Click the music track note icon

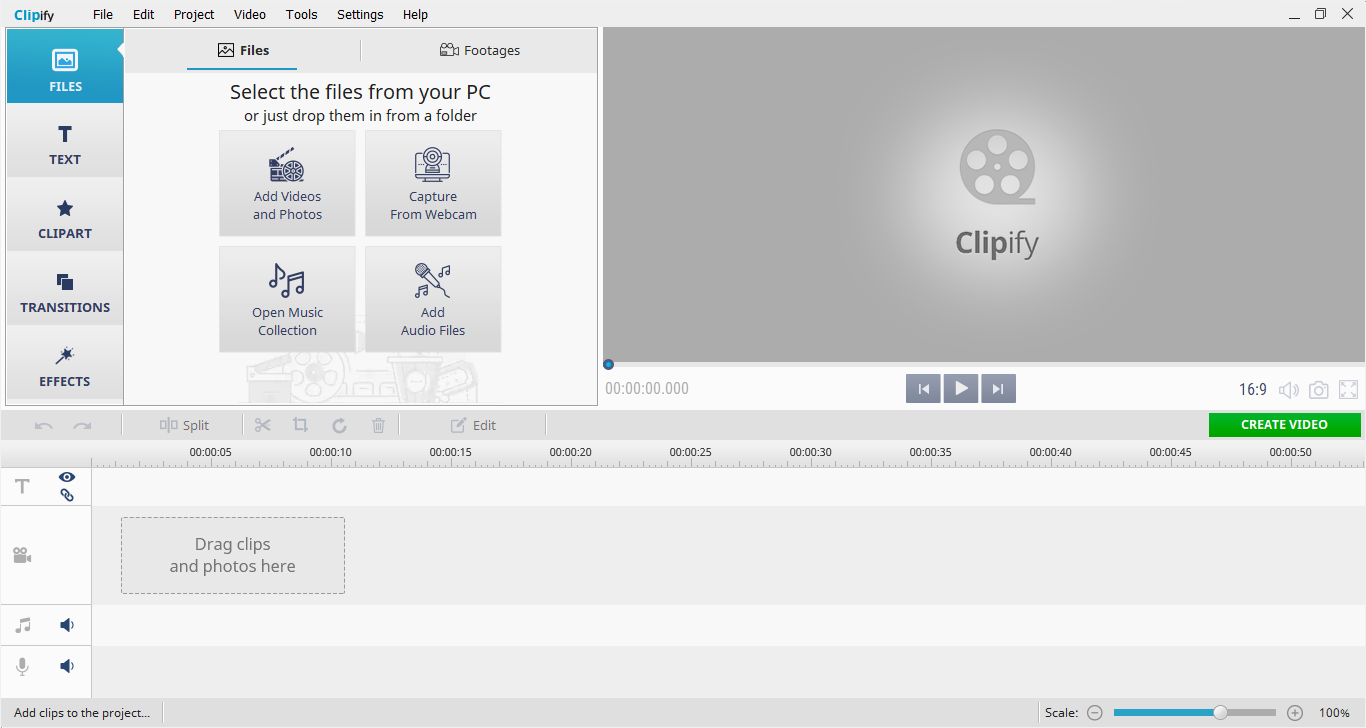(22, 625)
